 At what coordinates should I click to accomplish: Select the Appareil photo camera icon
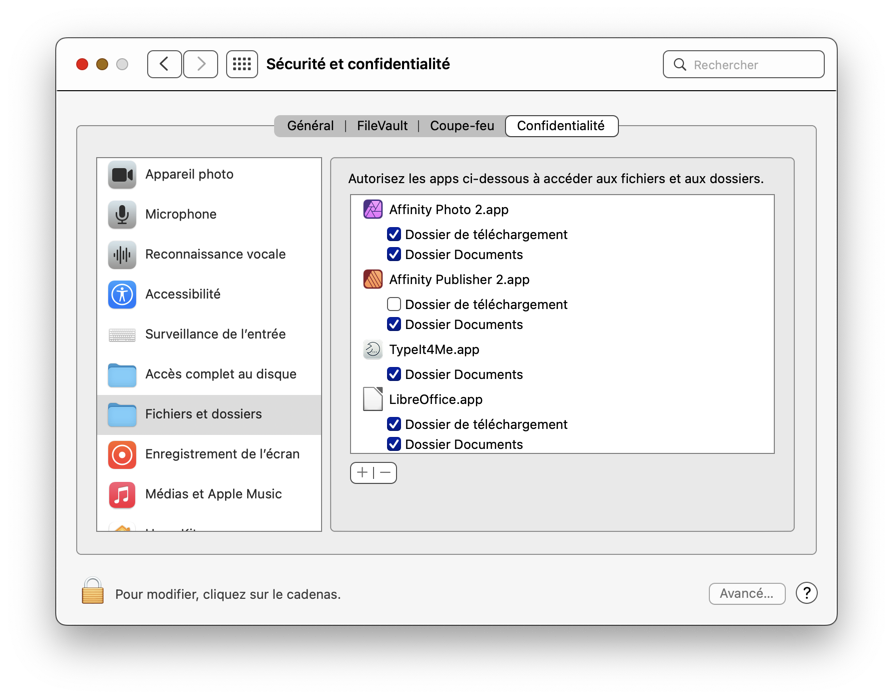(x=122, y=175)
